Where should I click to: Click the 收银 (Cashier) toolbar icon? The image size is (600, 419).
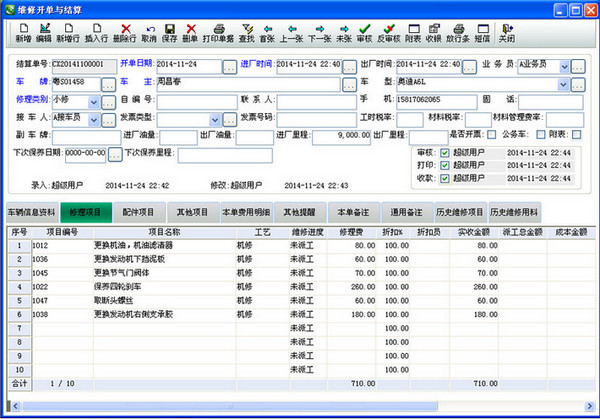(x=433, y=33)
